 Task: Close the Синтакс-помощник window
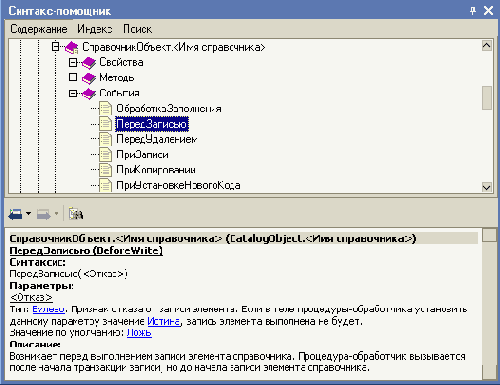(x=488, y=11)
